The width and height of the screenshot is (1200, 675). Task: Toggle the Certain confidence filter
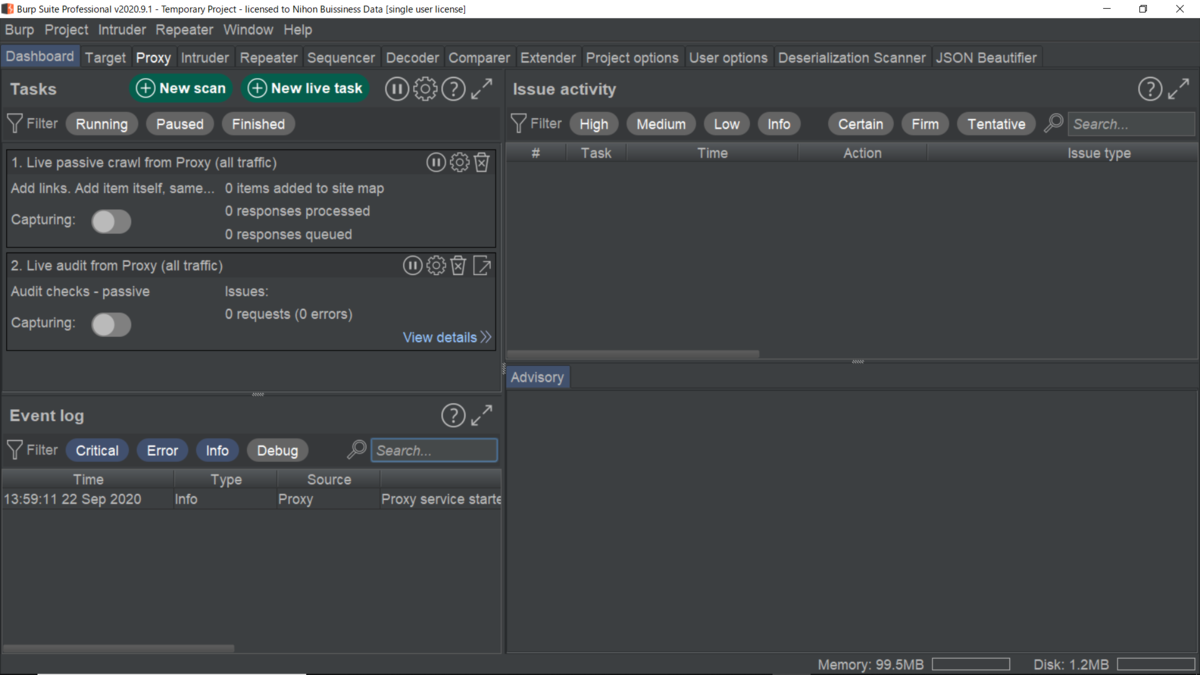[x=861, y=124]
